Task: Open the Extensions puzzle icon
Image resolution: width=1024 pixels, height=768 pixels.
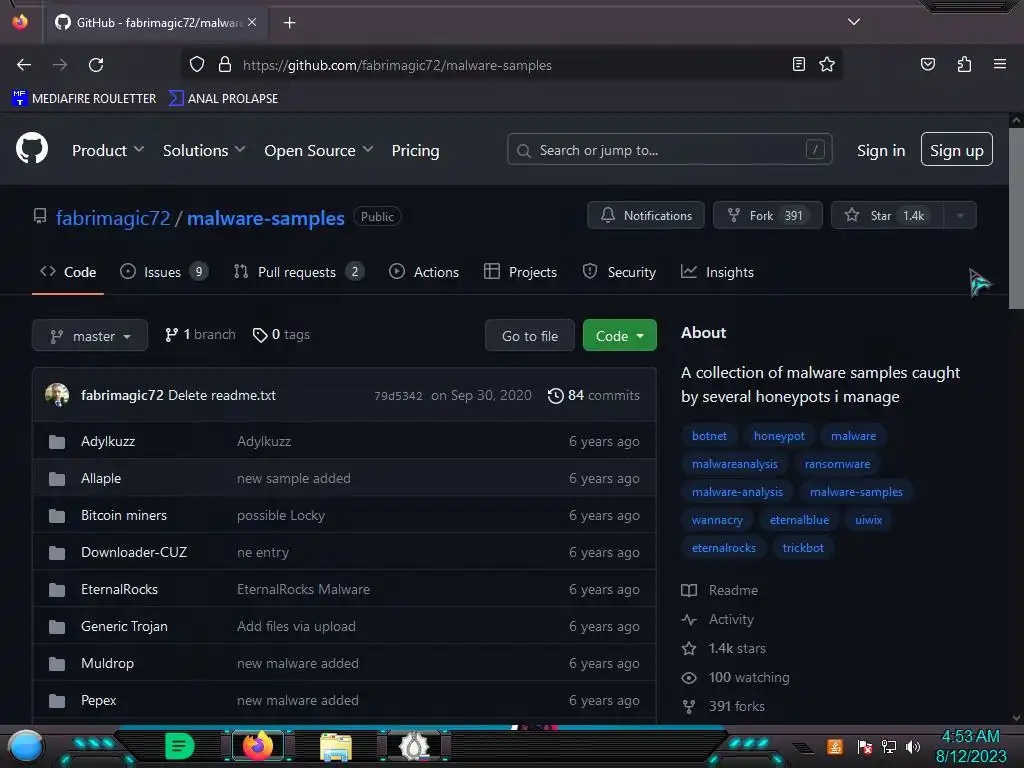Action: 964,64
